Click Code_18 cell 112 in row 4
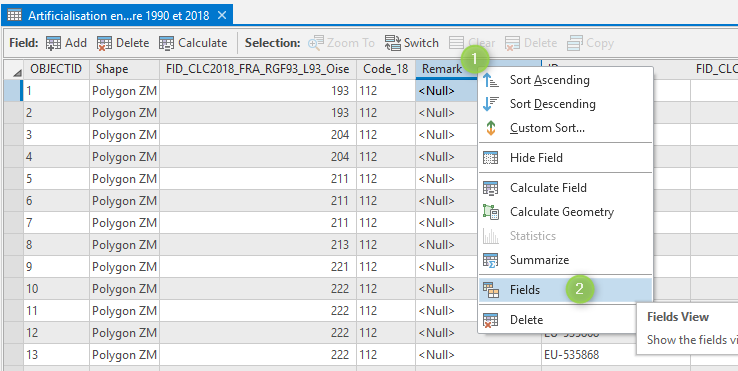This screenshot has height=371, width=738. pyautogui.click(x=385, y=157)
